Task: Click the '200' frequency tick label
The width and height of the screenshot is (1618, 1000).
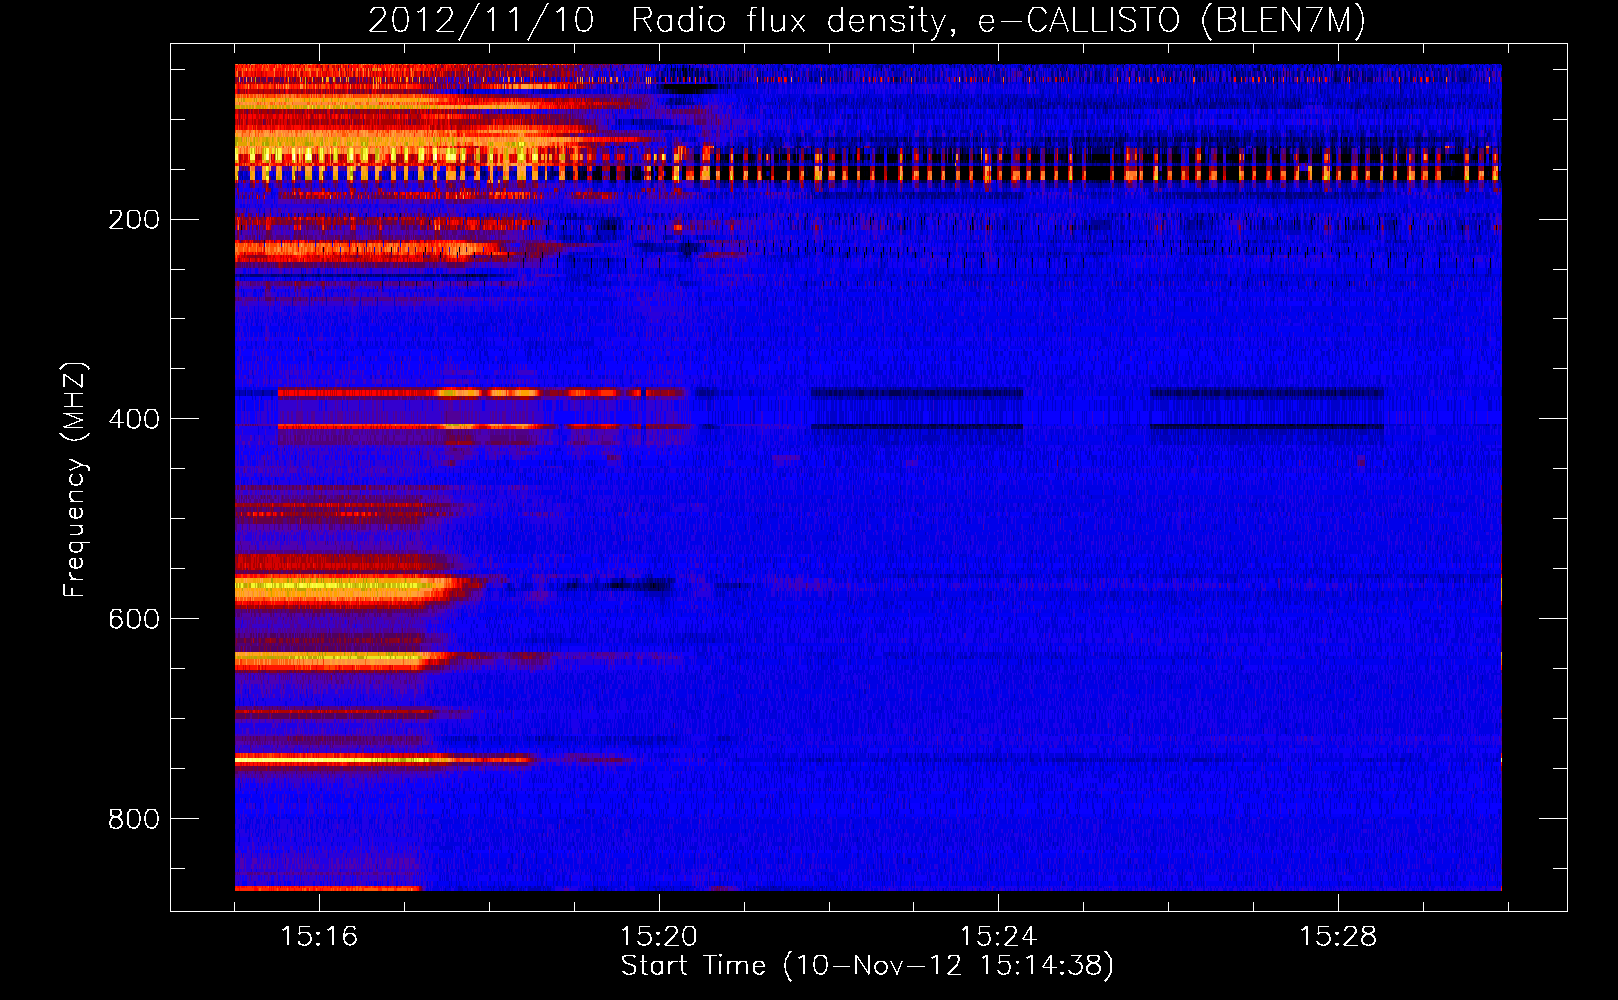Action: coord(134,220)
